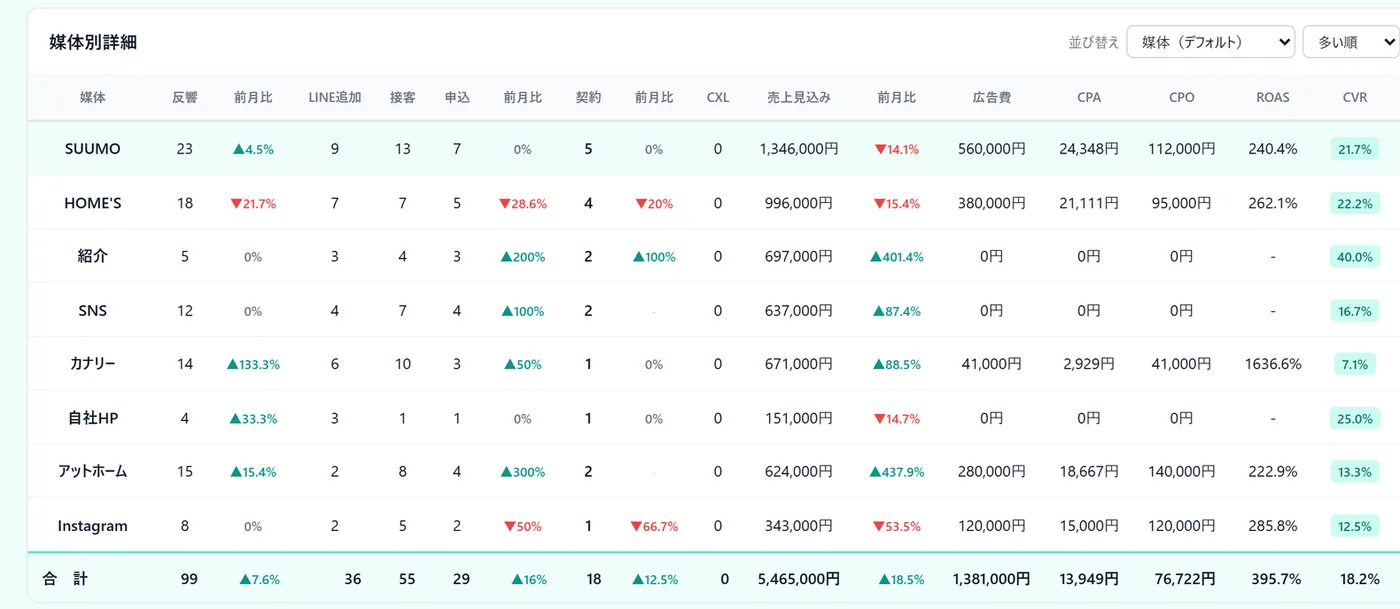Click the ▼28.6% application change value
Screen dimensions: 1400x609
[523, 204]
